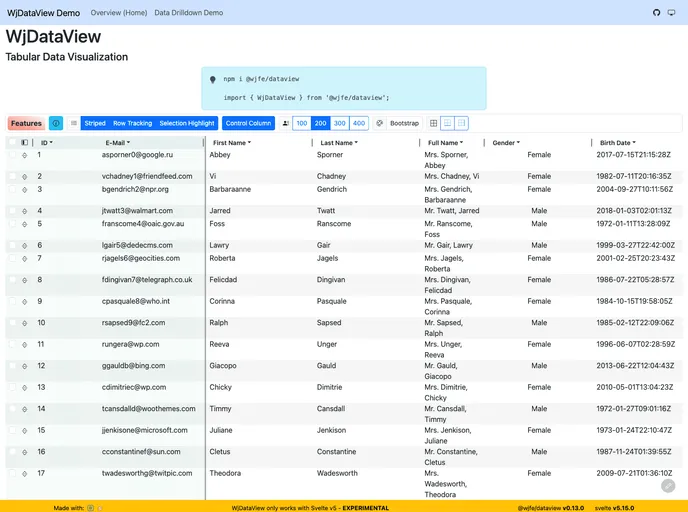Click the drilldown icon of row 4

25,211
